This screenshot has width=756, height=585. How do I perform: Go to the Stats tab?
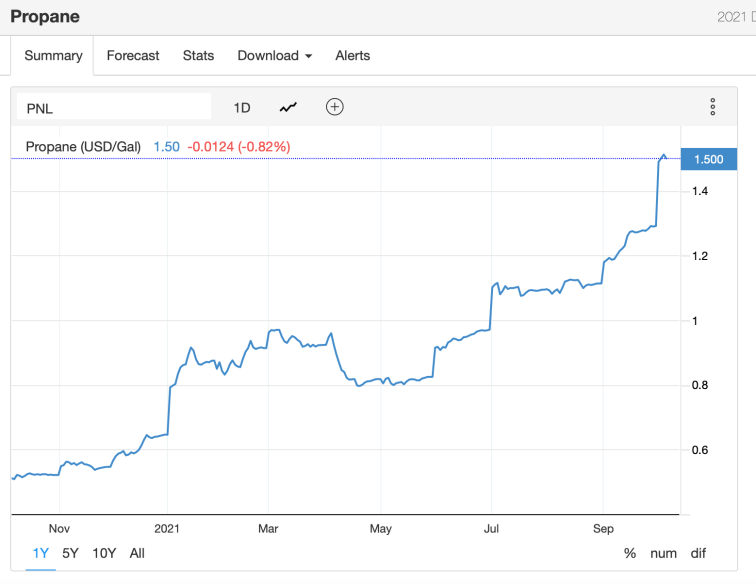[198, 56]
